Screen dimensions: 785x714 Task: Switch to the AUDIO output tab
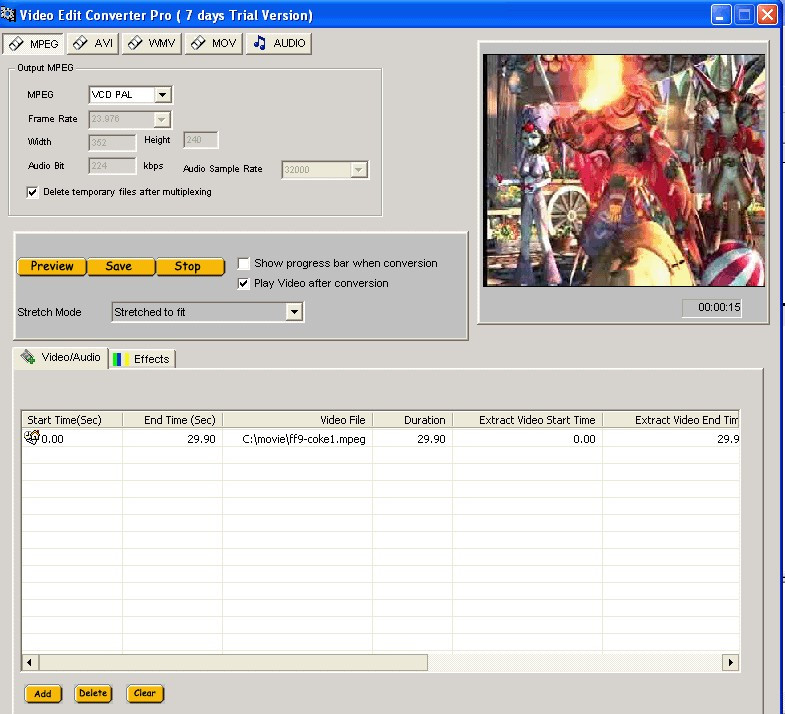[279, 44]
